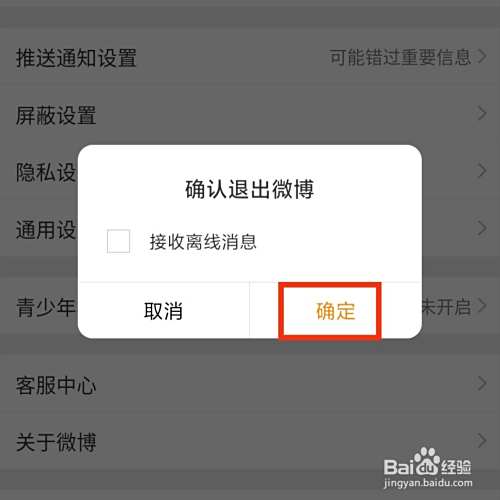Screen dimensions: 500x500
Task: Expand chevron on 客服中心 row
Action: [x=482, y=384]
